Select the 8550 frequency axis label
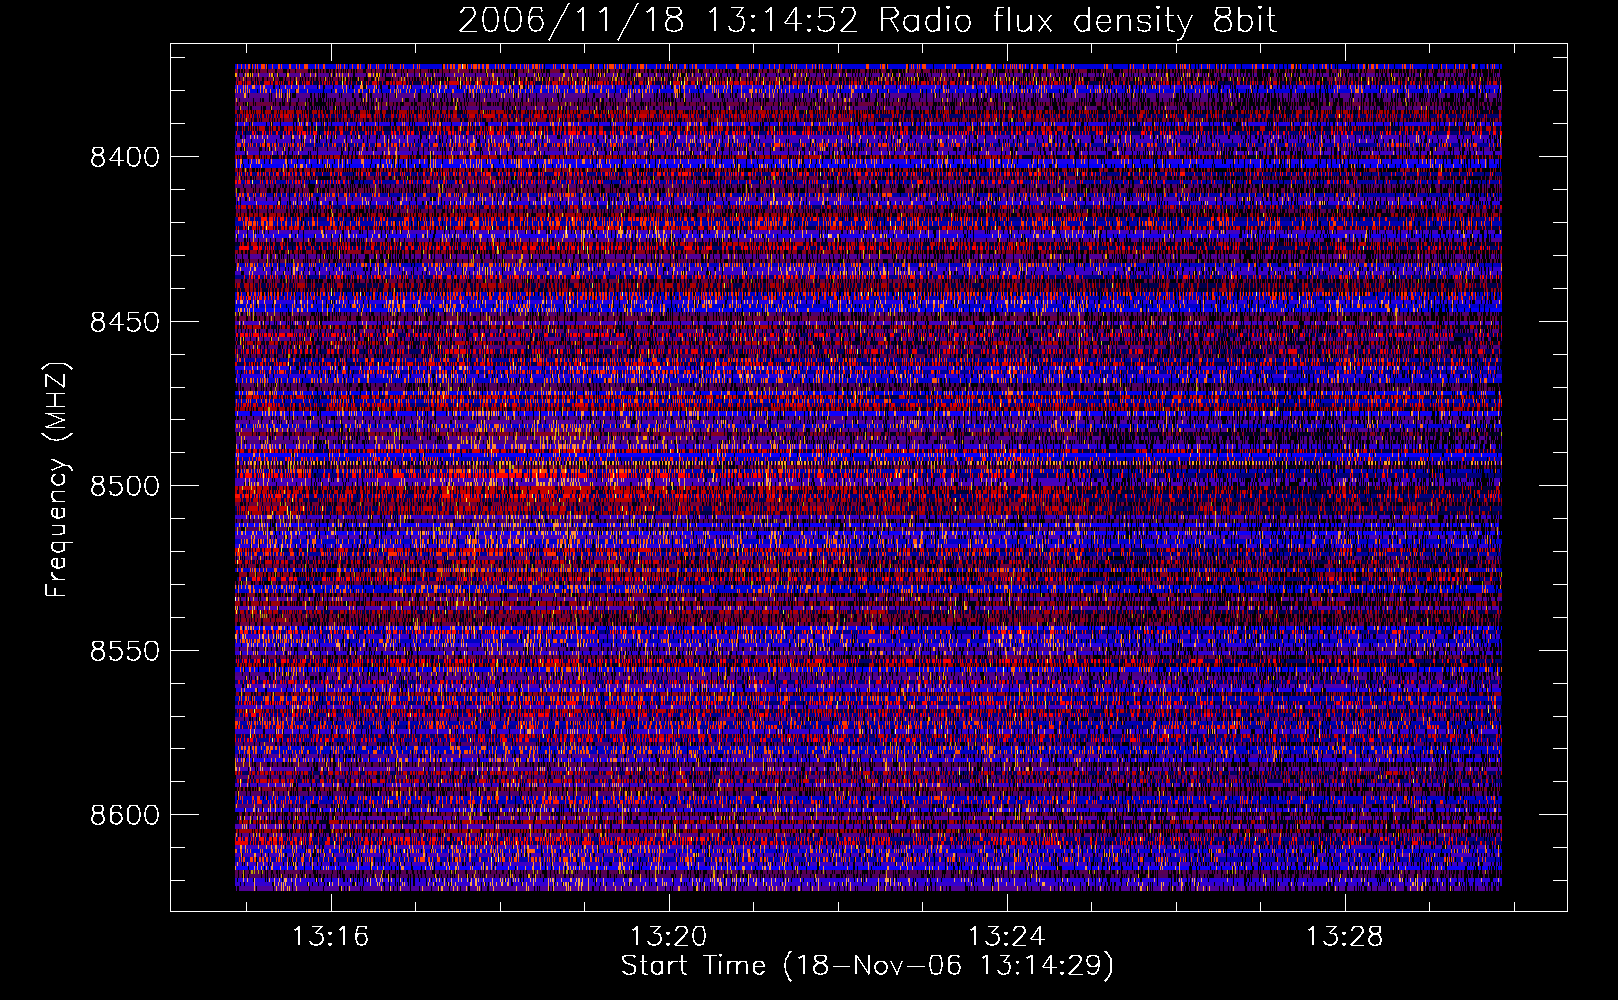Image resolution: width=1618 pixels, height=1000 pixels. pyautogui.click(x=125, y=651)
